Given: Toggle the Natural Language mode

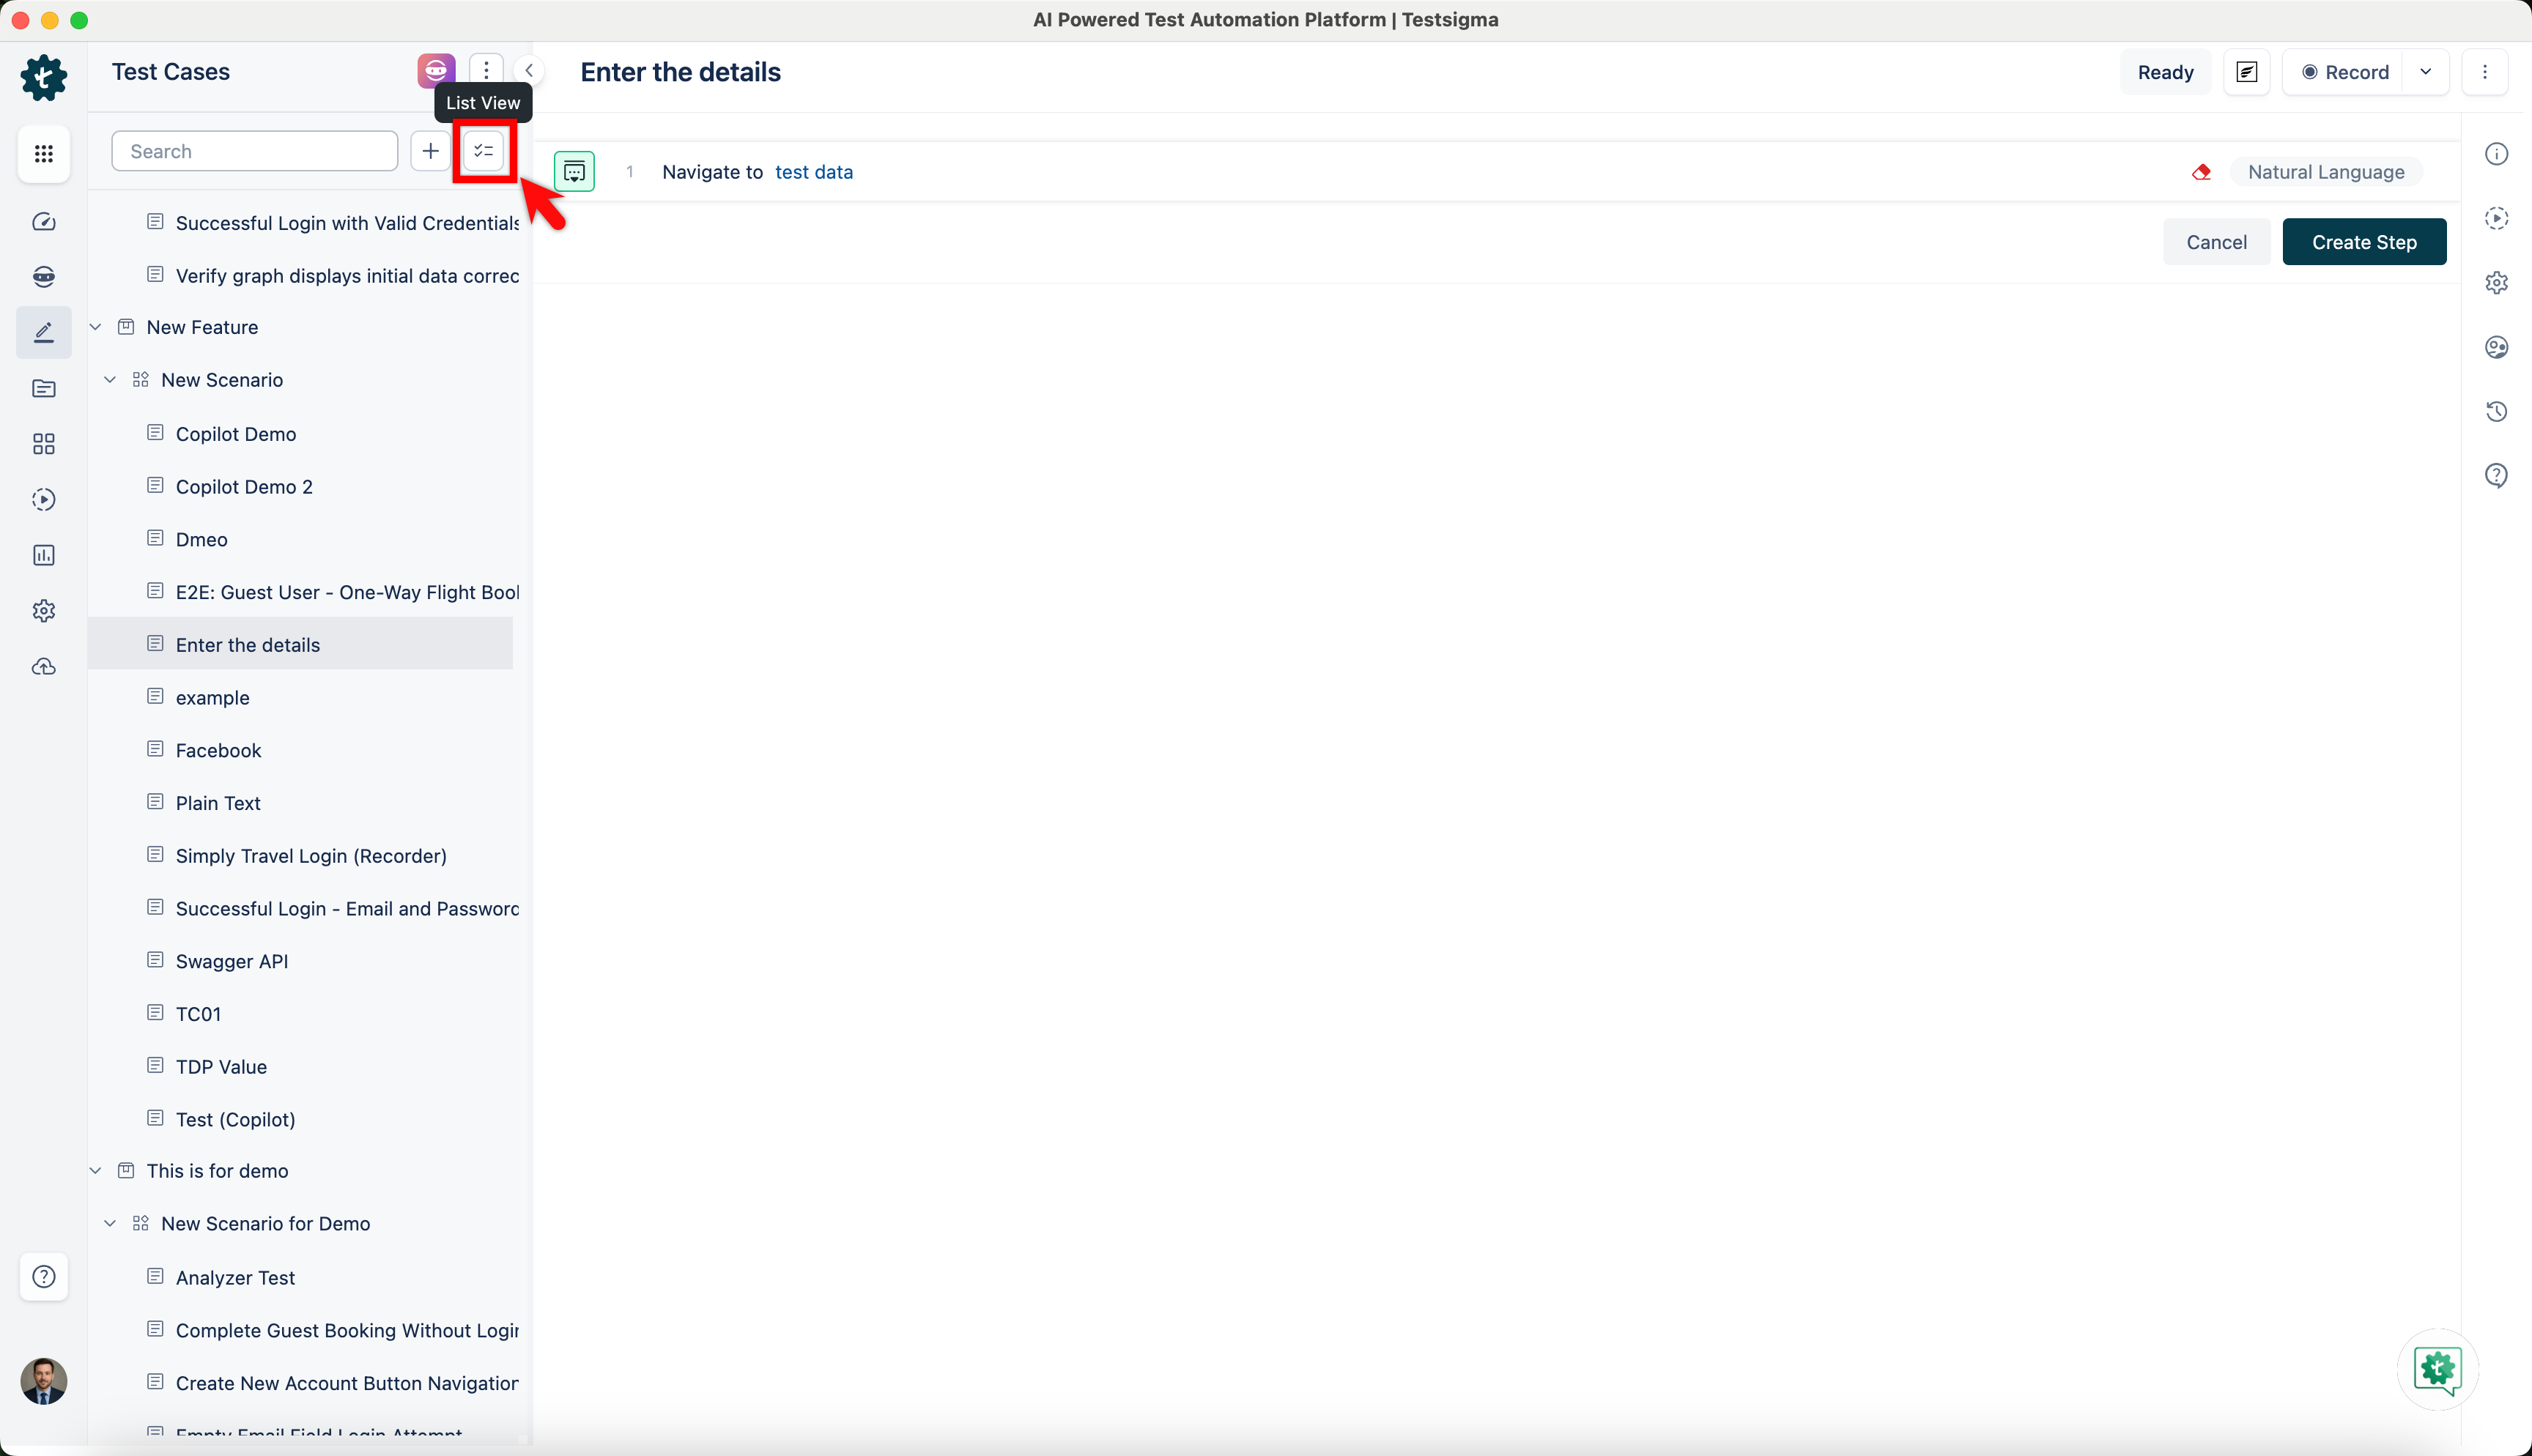Looking at the screenshot, I should 2326,171.
